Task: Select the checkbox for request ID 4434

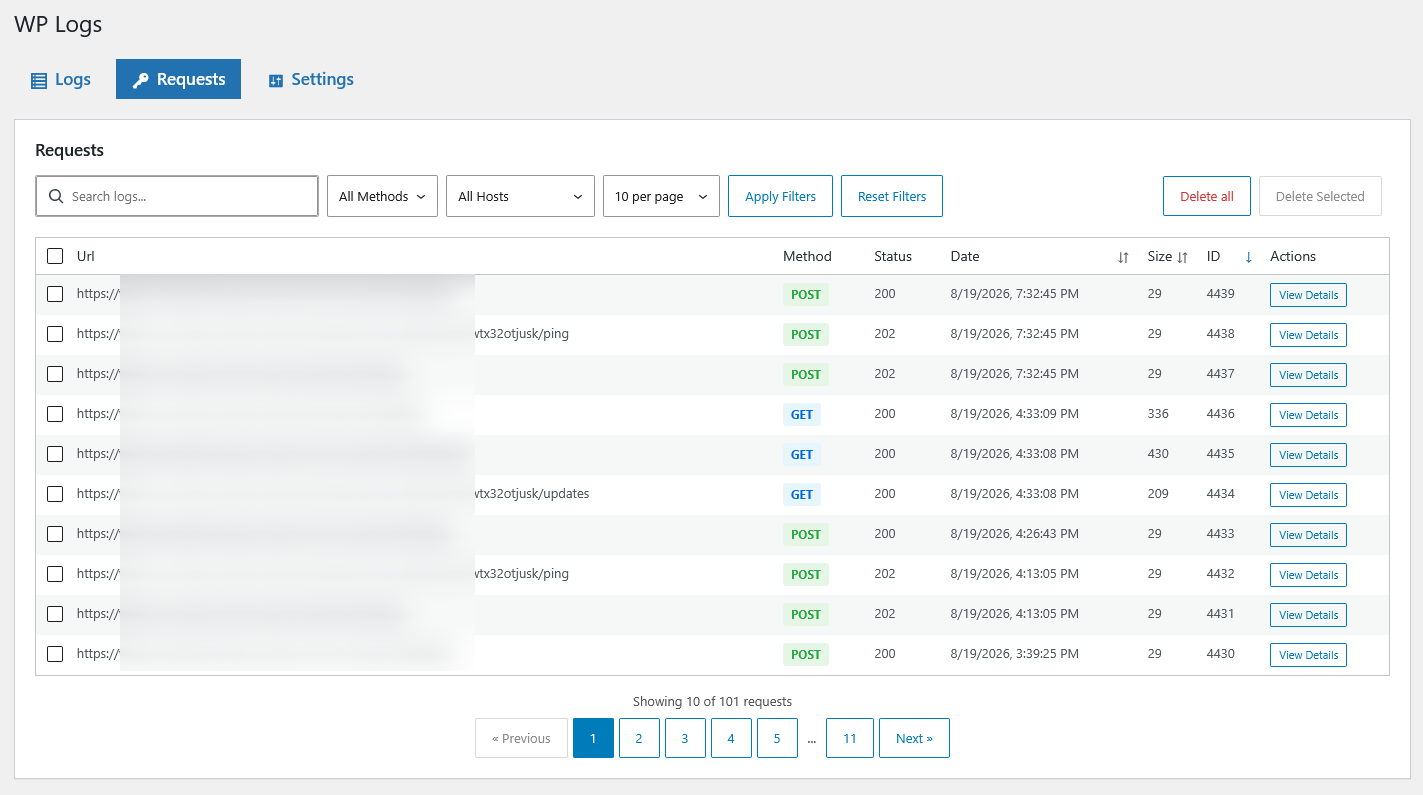Action: click(x=55, y=494)
